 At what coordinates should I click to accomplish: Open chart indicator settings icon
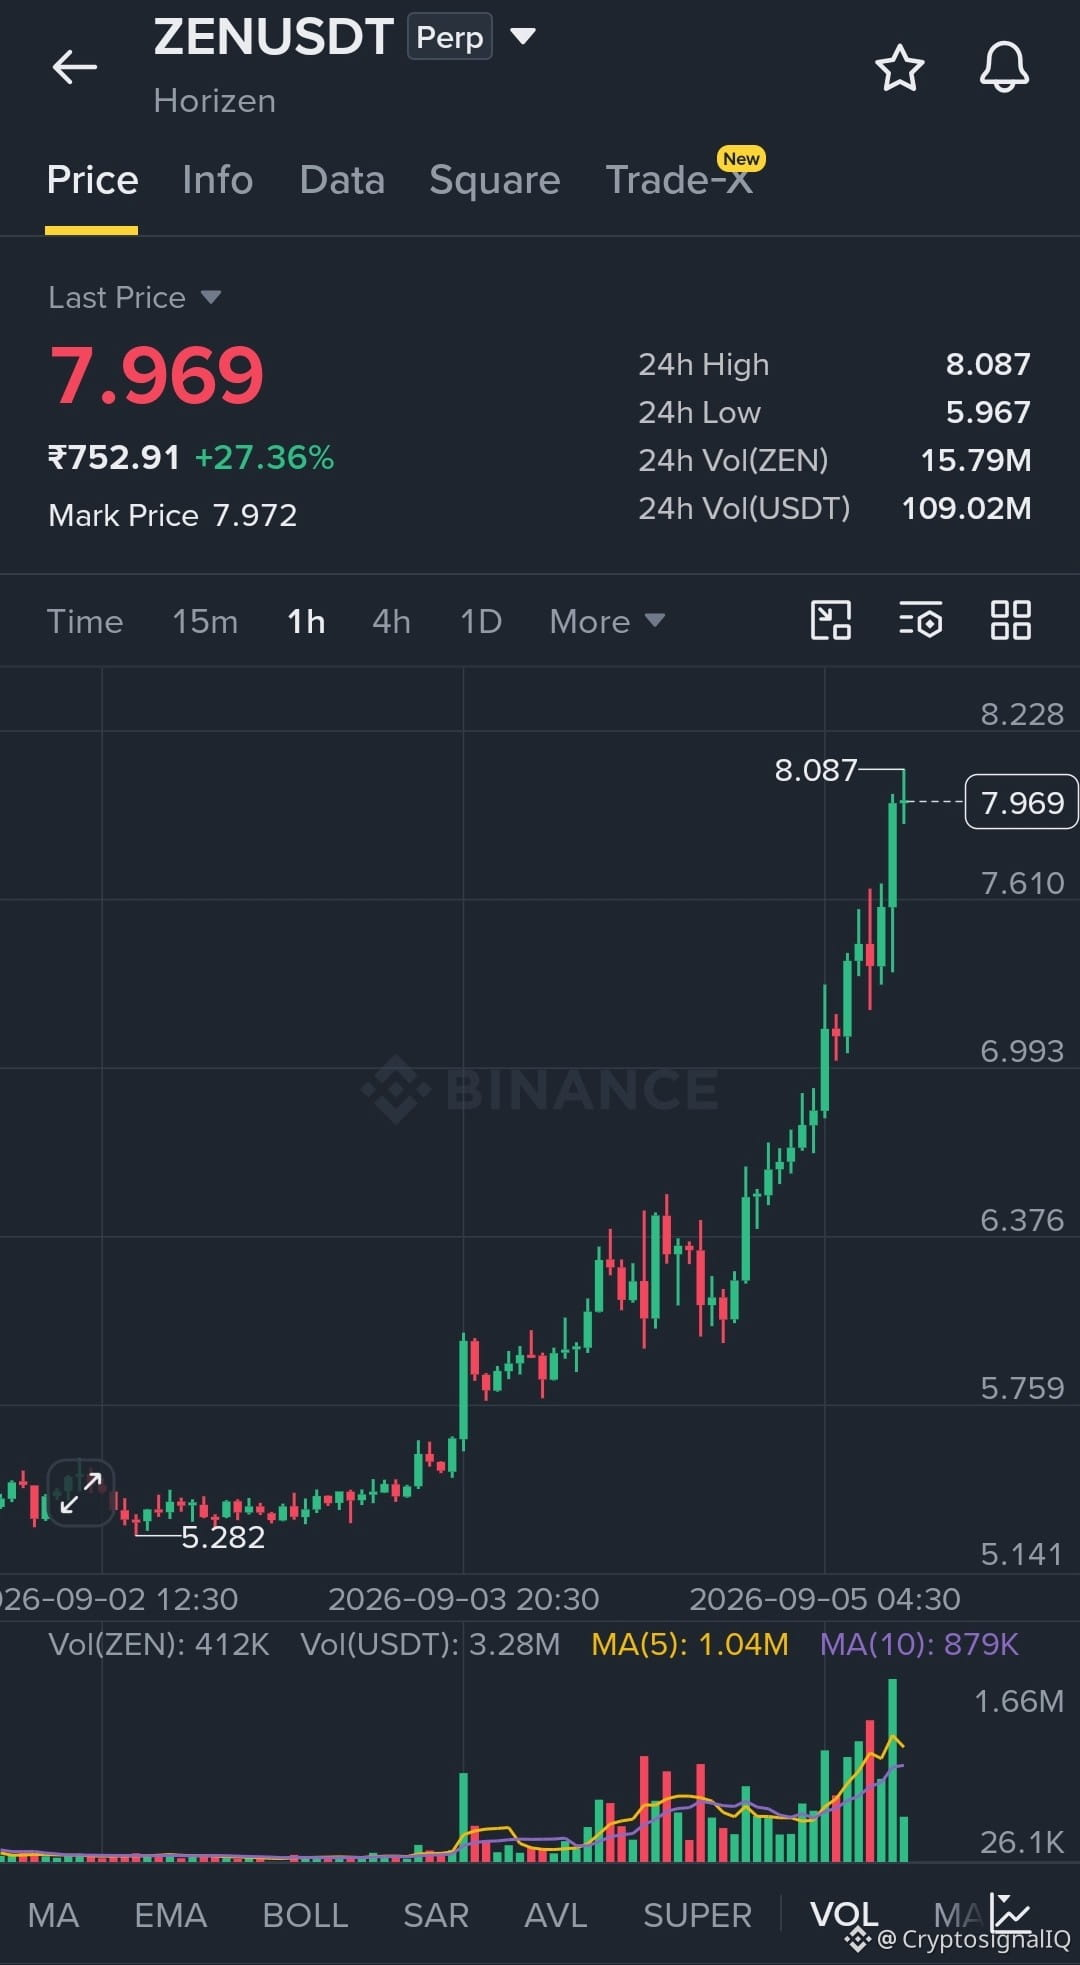pyautogui.click(x=920, y=620)
